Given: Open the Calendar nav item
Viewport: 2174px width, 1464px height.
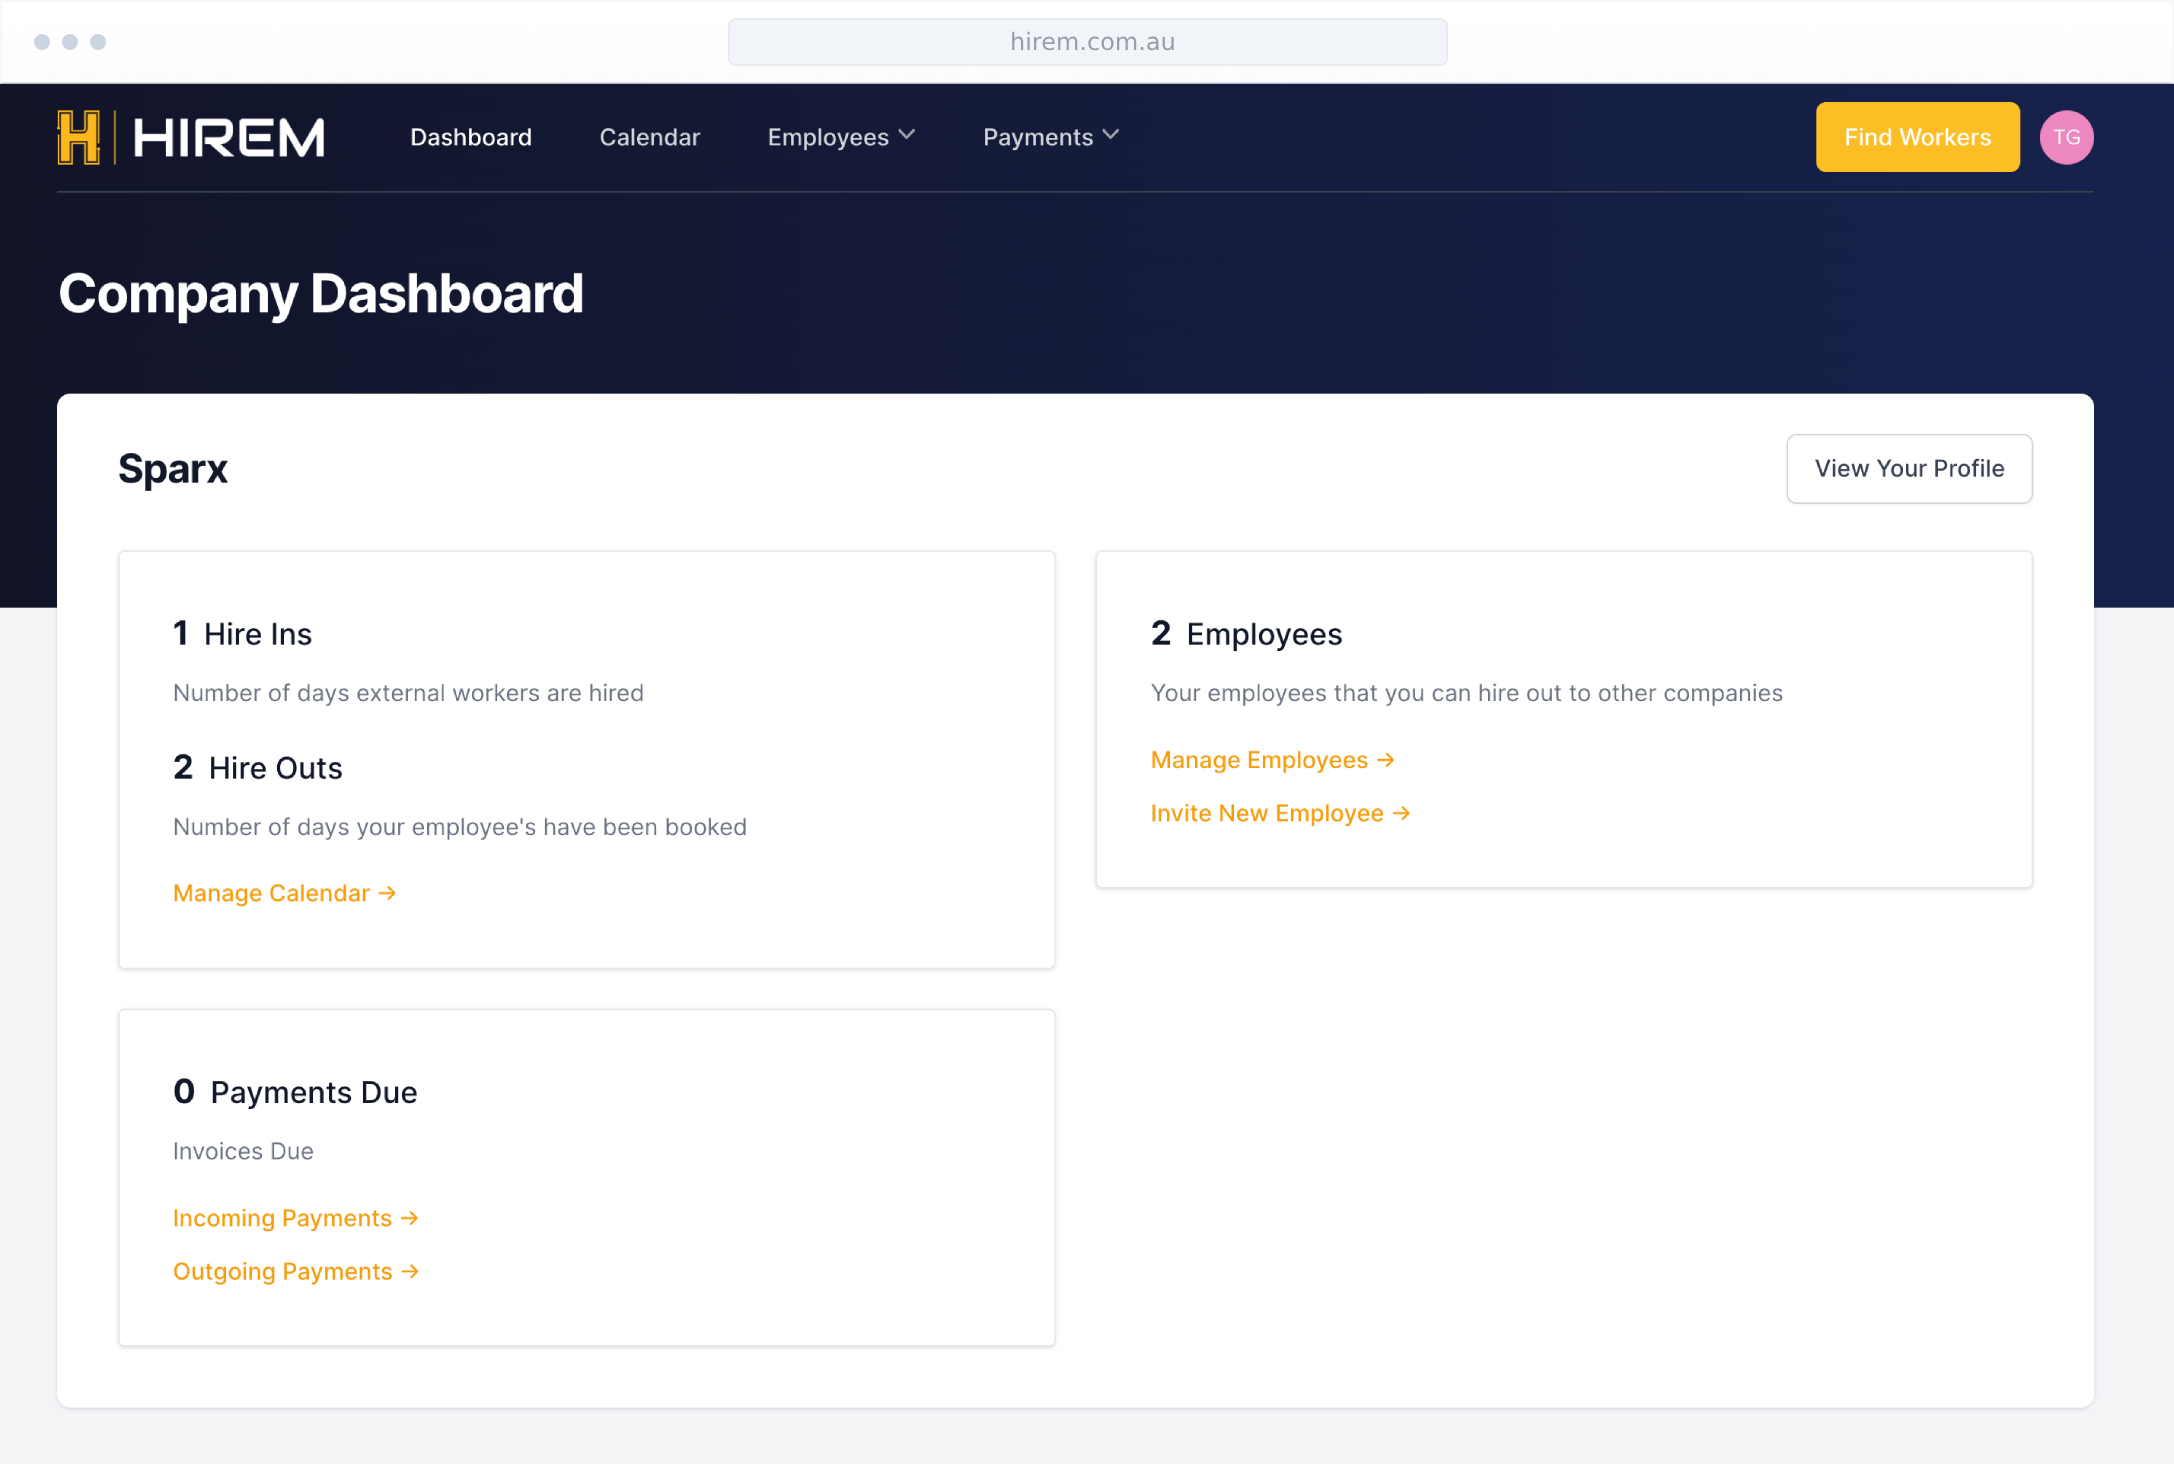Looking at the screenshot, I should pyautogui.click(x=650, y=137).
